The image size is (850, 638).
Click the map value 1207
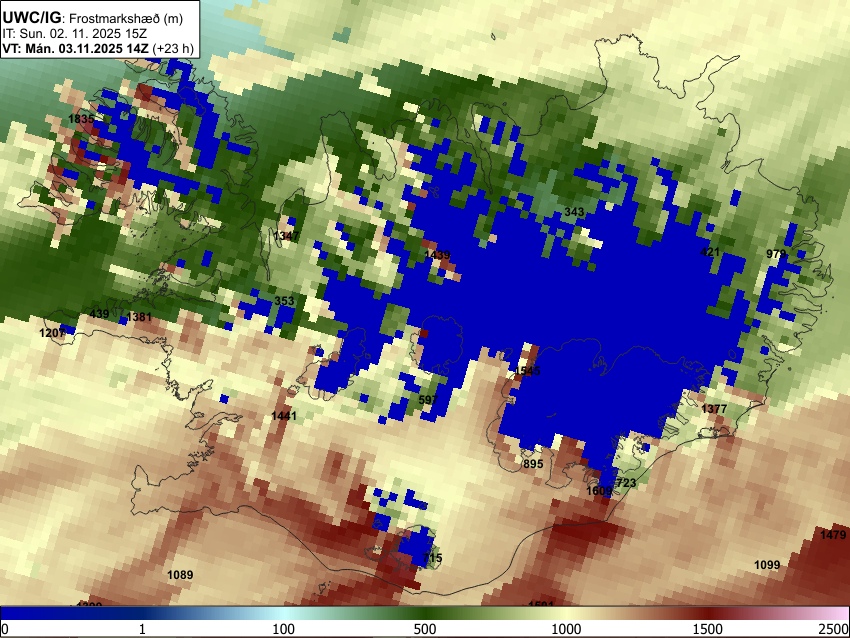click(52, 333)
